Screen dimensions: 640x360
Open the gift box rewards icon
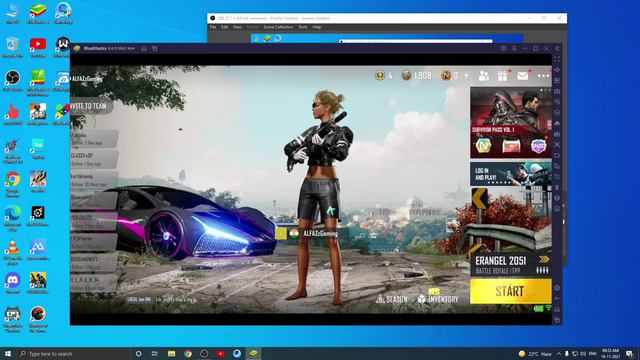click(502, 76)
